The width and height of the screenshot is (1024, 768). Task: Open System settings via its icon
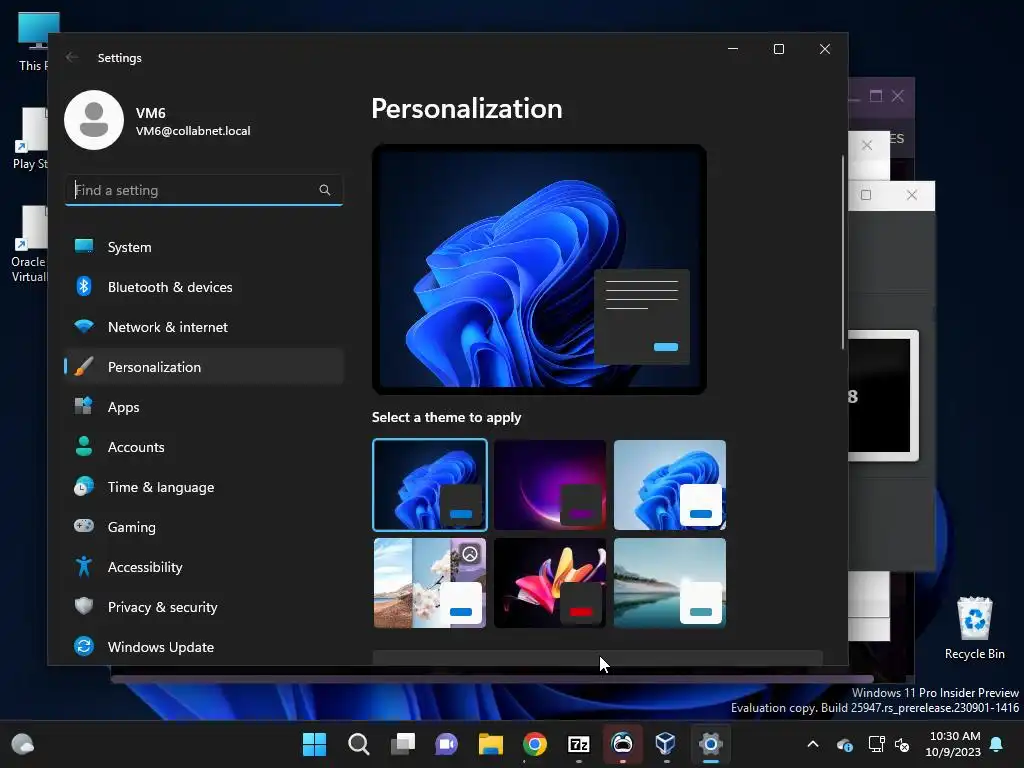tap(84, 246)
